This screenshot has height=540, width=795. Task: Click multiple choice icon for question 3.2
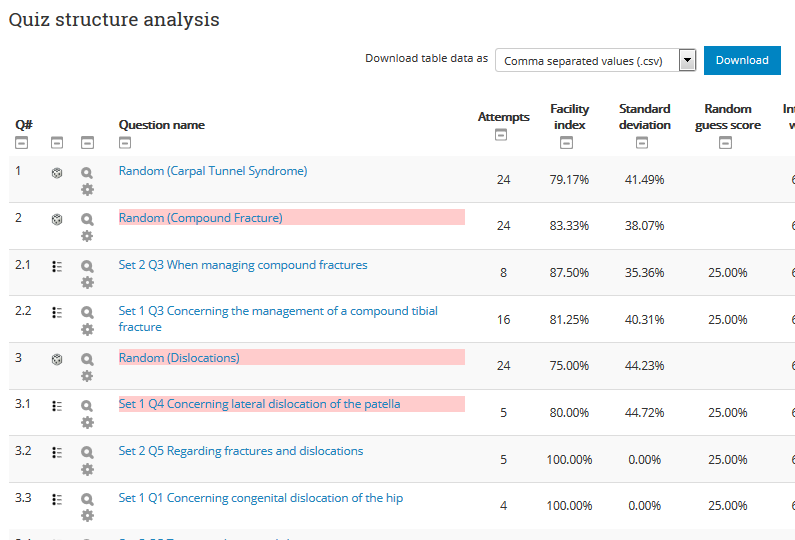[57, 452]
